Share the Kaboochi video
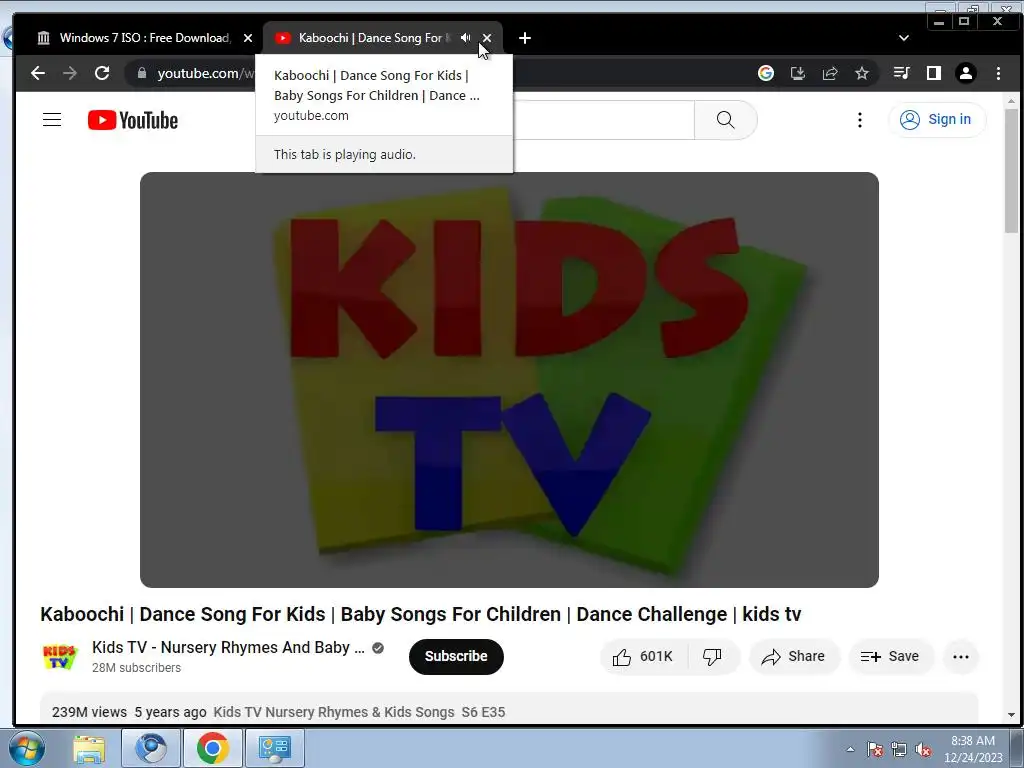 793,656
